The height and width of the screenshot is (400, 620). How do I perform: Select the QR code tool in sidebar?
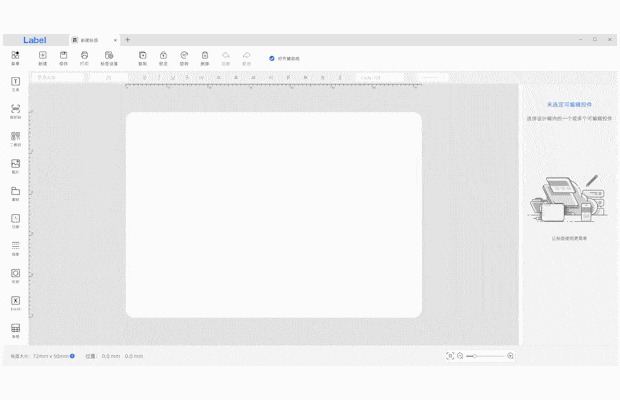[x=15, y=137]
